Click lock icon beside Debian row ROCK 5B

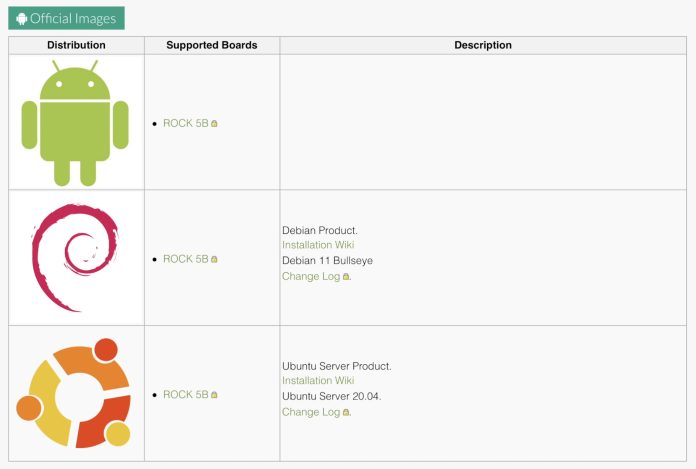(x=214, y=259)
